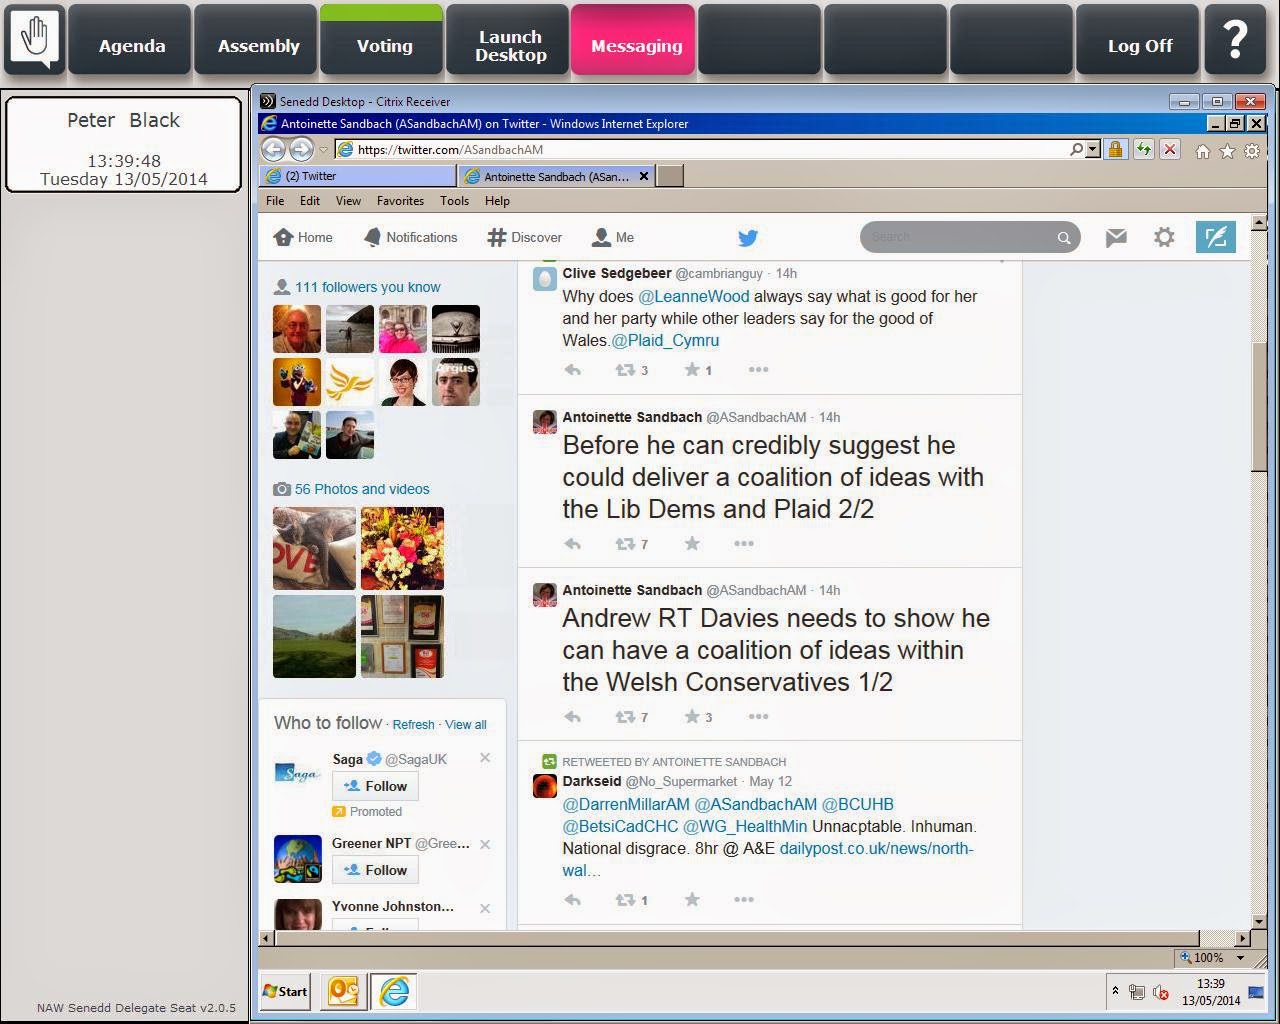Refresh the page in Internet Explorer
Screen dimensions: 1280x1024
[x=1143, y=149]
